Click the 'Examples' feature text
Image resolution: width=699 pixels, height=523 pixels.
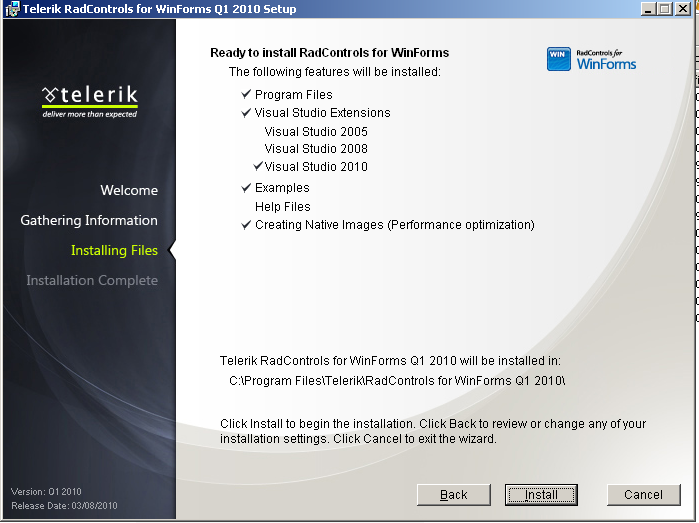click(282, 188)
